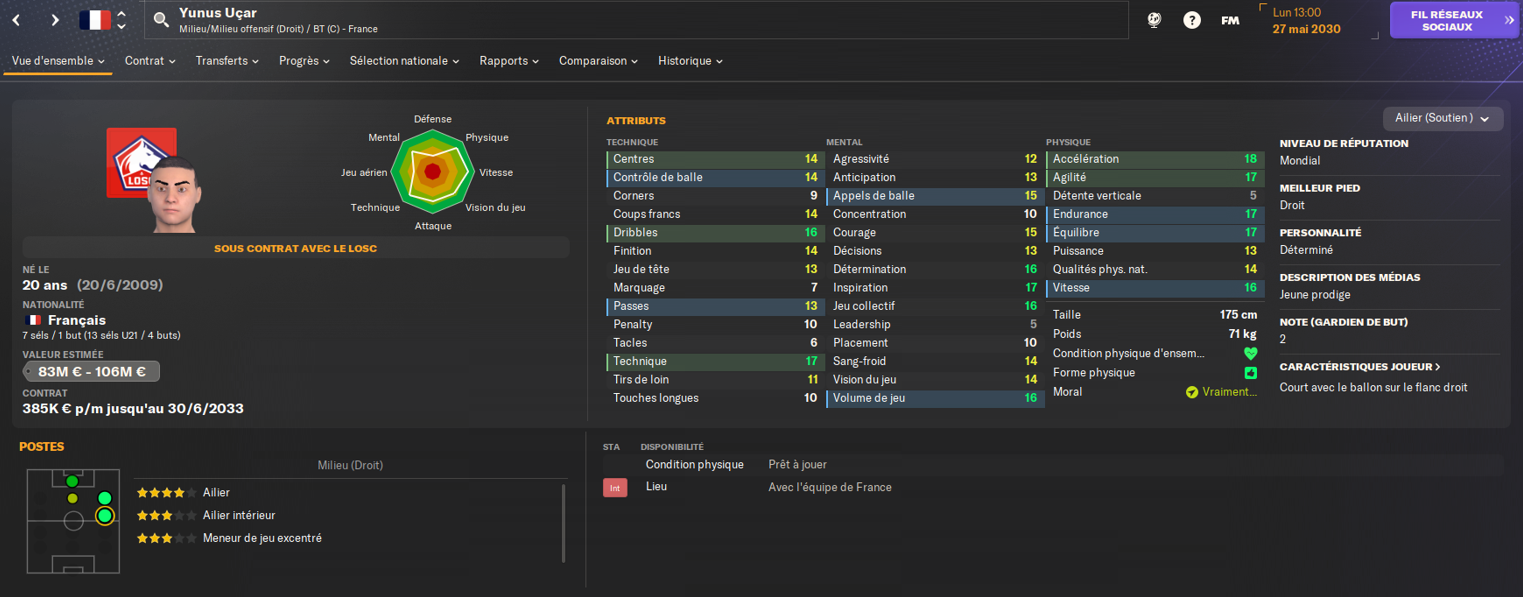This screenshot has width=1523, height=597.
Task: Click the red Int status badge
Action: (615, 488)
